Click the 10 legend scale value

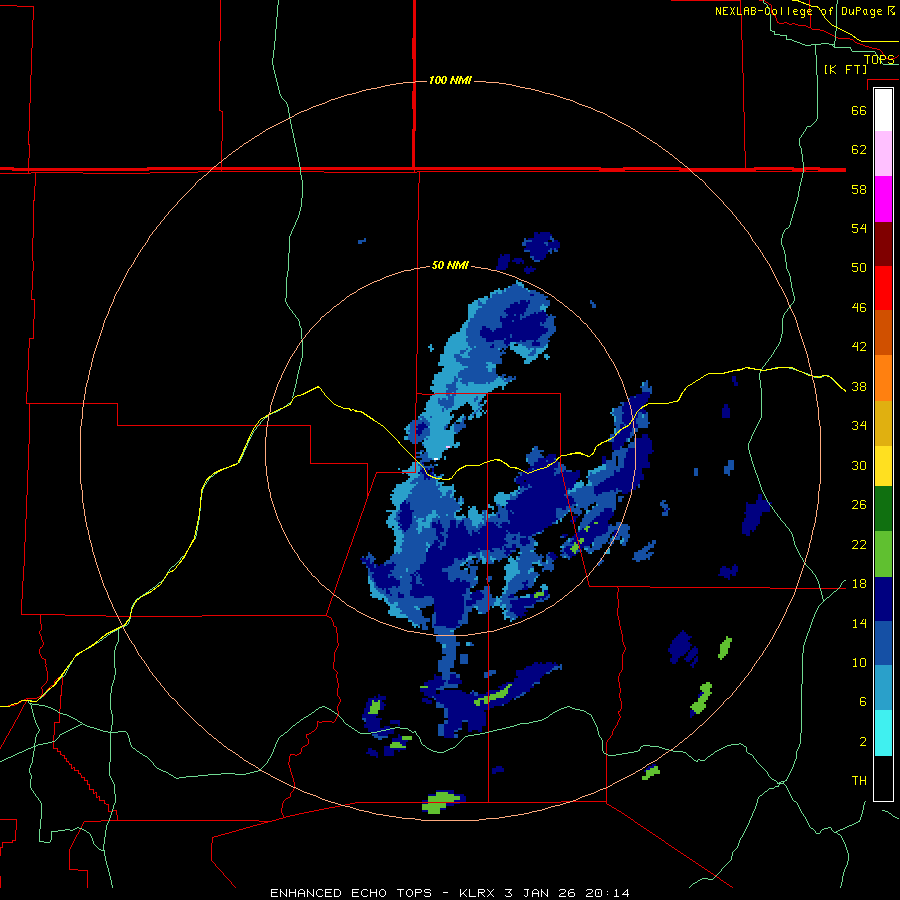tap(859, 663)
